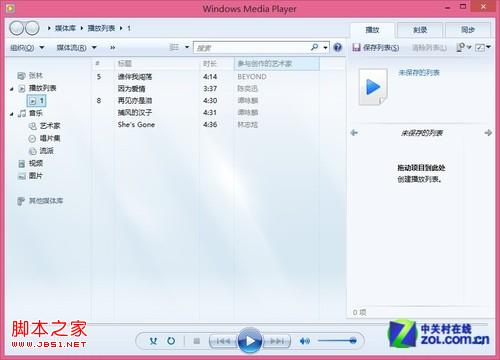
Task: Click the playlist 1 icon in the tree
Action: (x=33, y=101)
